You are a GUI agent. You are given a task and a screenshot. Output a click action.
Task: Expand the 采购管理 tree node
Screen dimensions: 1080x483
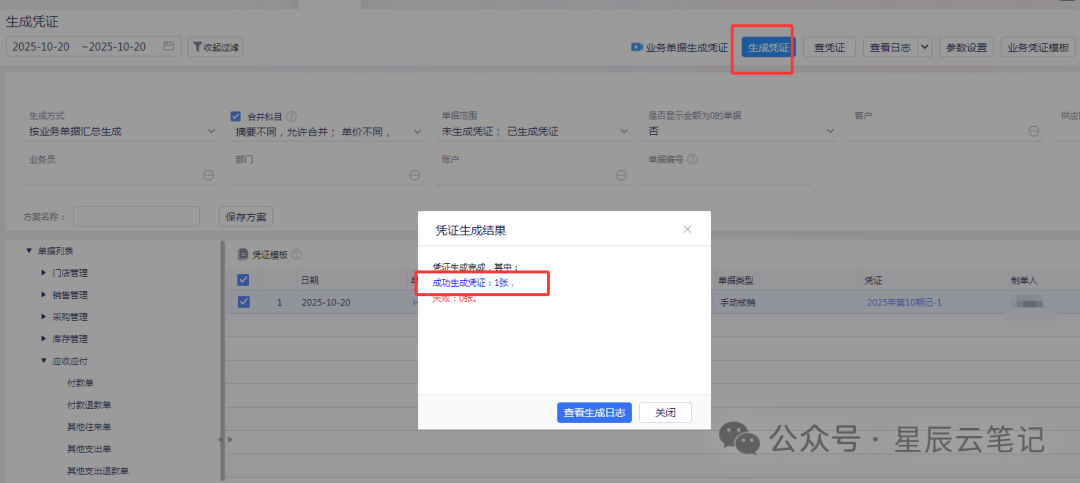pyautogui.click(x=44, y=317)
